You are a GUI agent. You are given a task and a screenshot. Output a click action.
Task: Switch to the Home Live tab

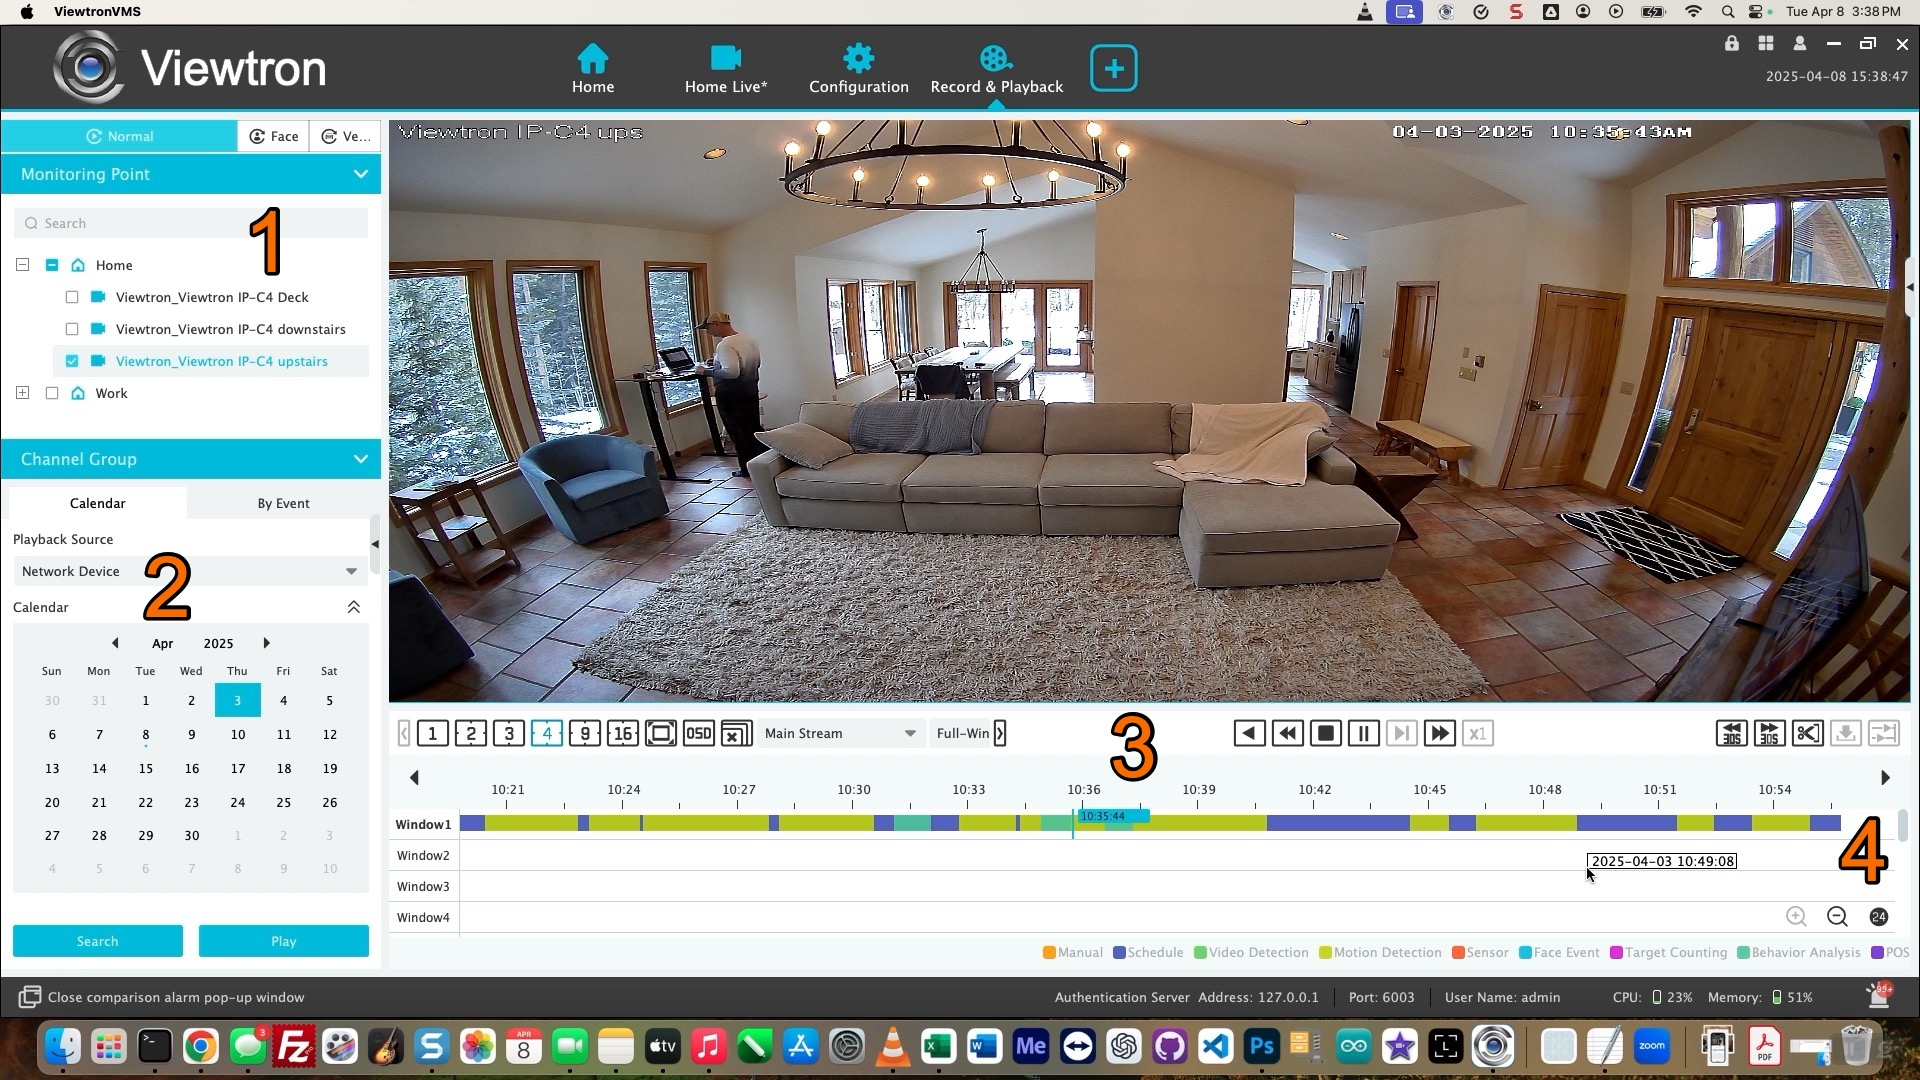point(726,68)
